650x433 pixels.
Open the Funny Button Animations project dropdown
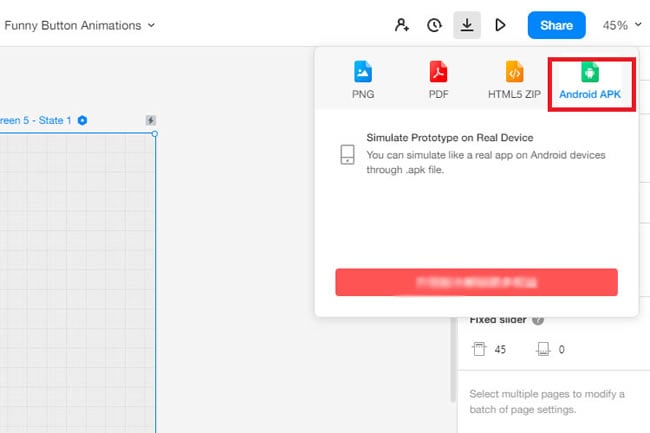79,25
